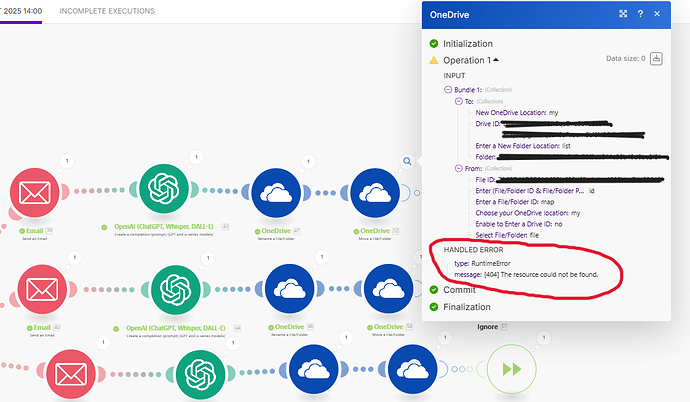
Task: Open the Email module numbered 39
Action: coord(34,193)
